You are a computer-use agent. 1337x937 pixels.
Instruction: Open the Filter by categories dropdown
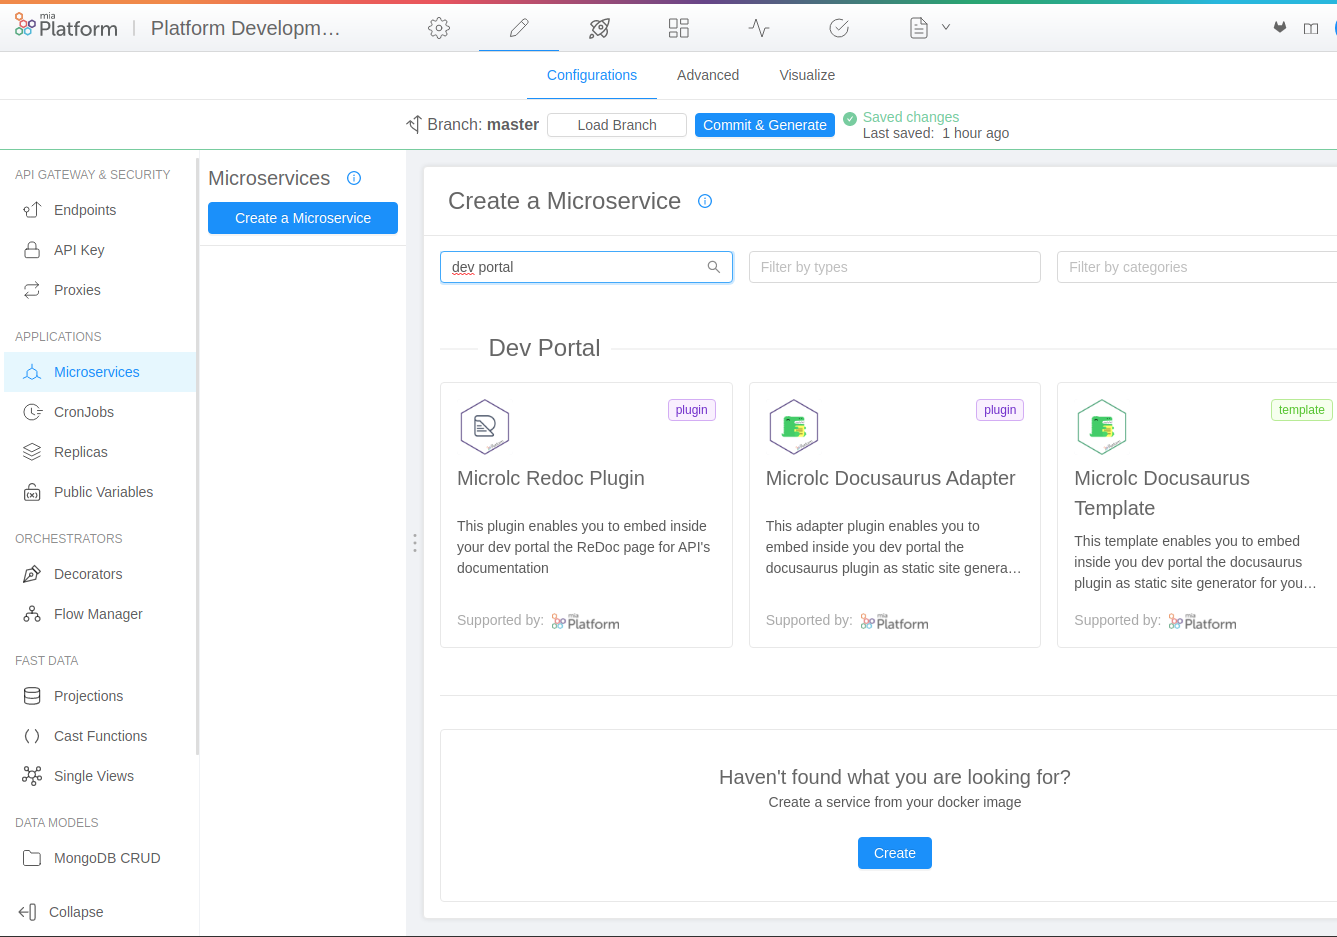click(1196, 267)
